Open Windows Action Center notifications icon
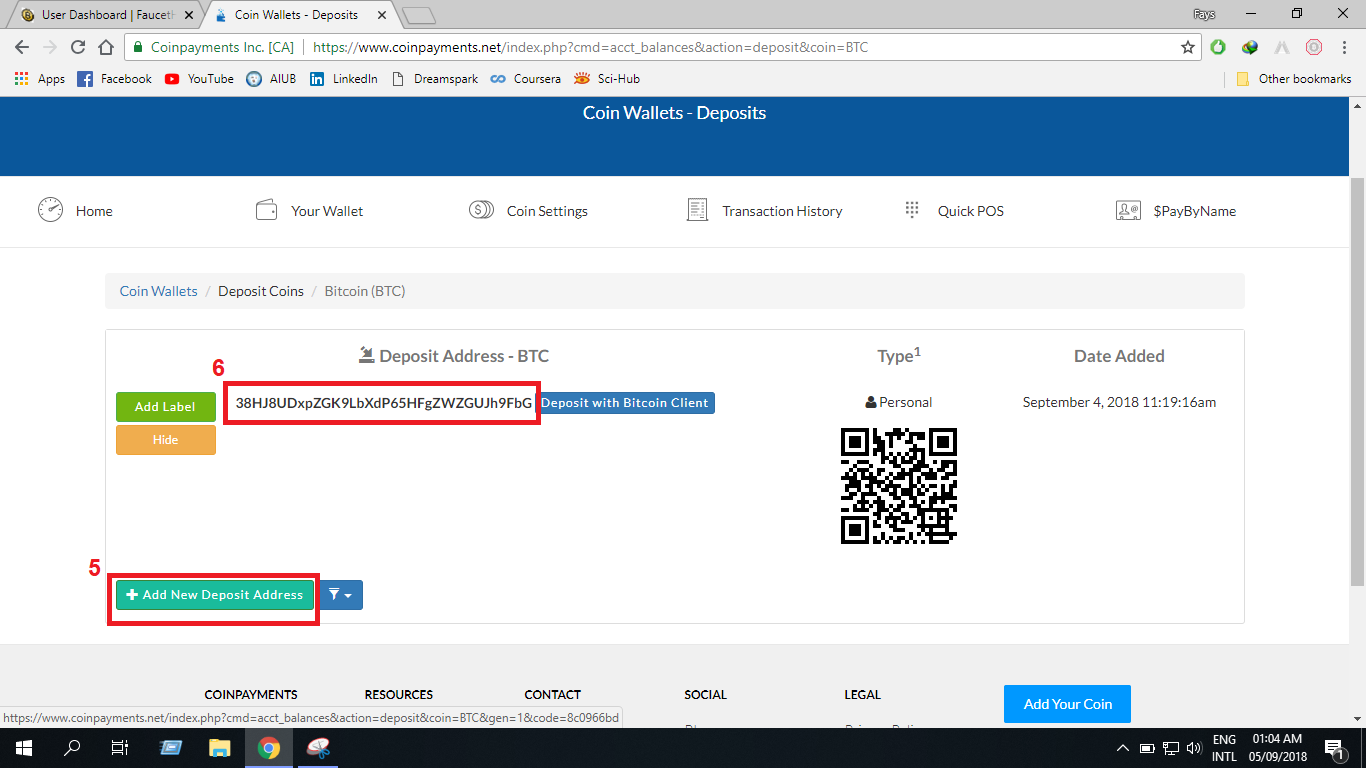Image resolution: width=1366 pixels, height=768 pixels. [1333, 748]
